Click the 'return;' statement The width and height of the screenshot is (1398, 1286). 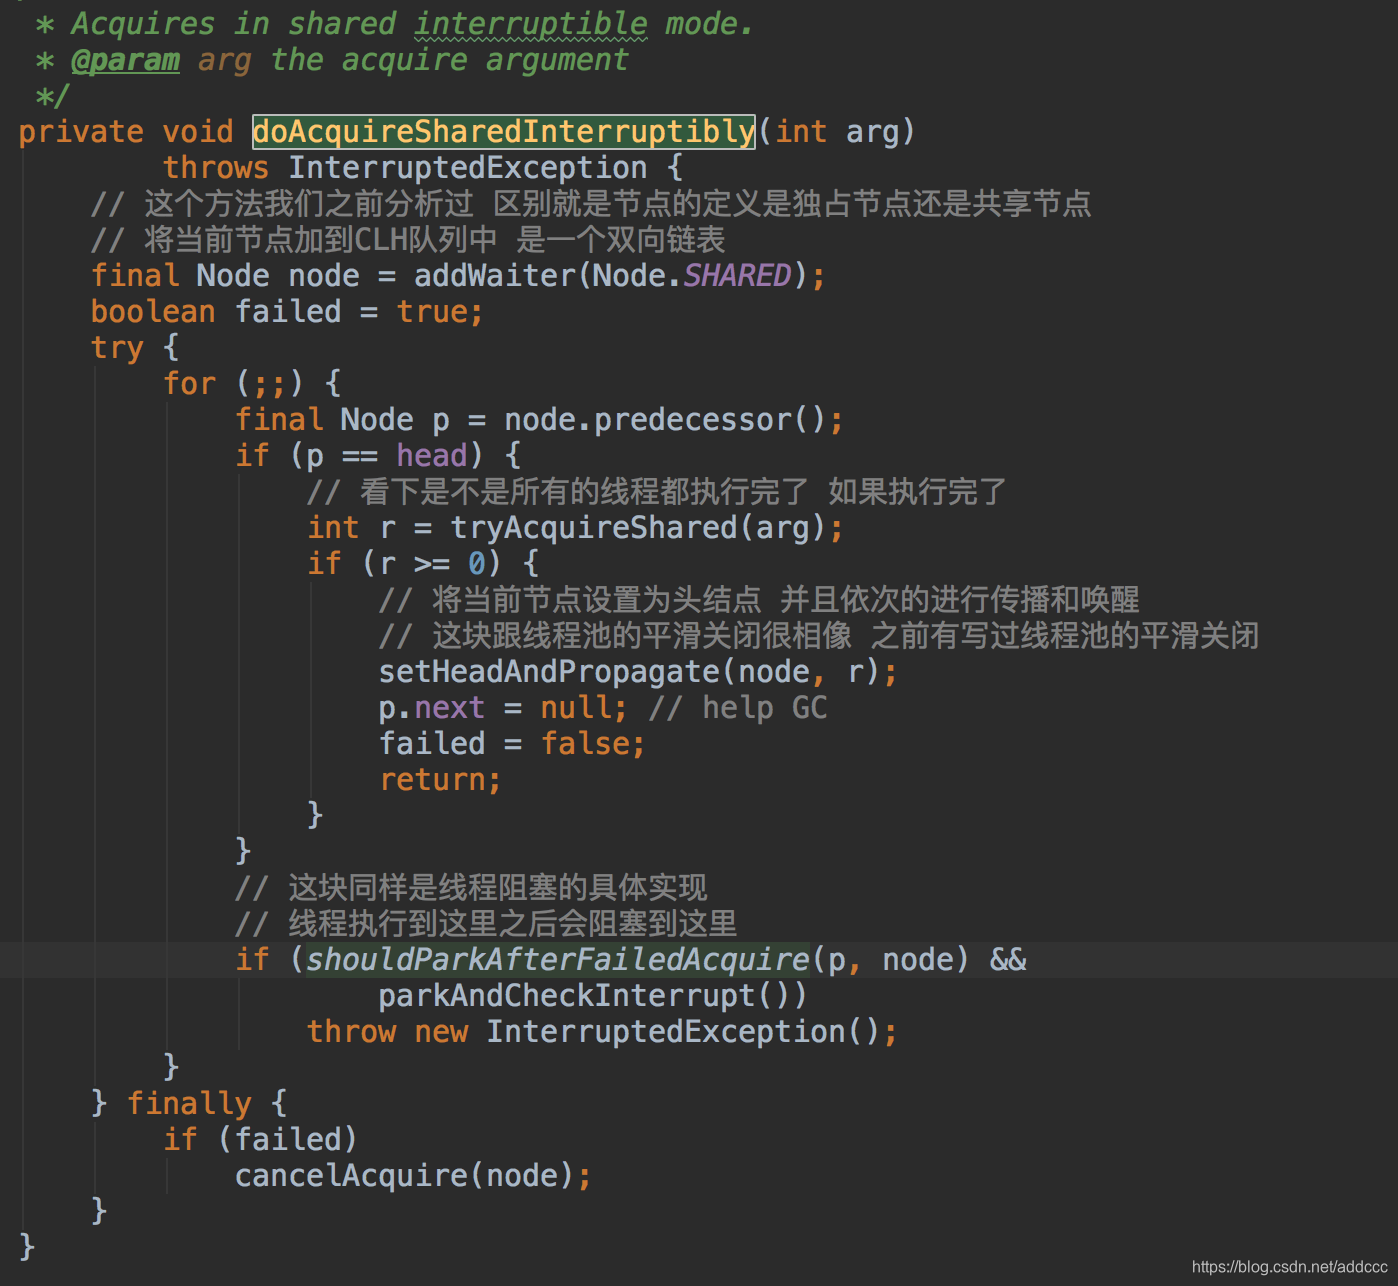click(440, 779)
